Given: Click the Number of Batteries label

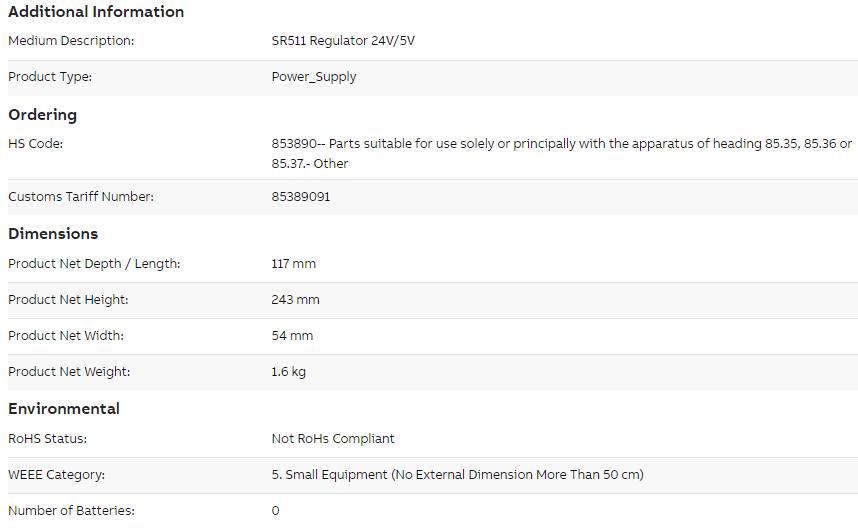Looking at the screenshot, I should pyautogui.click(x=71, y=510).
